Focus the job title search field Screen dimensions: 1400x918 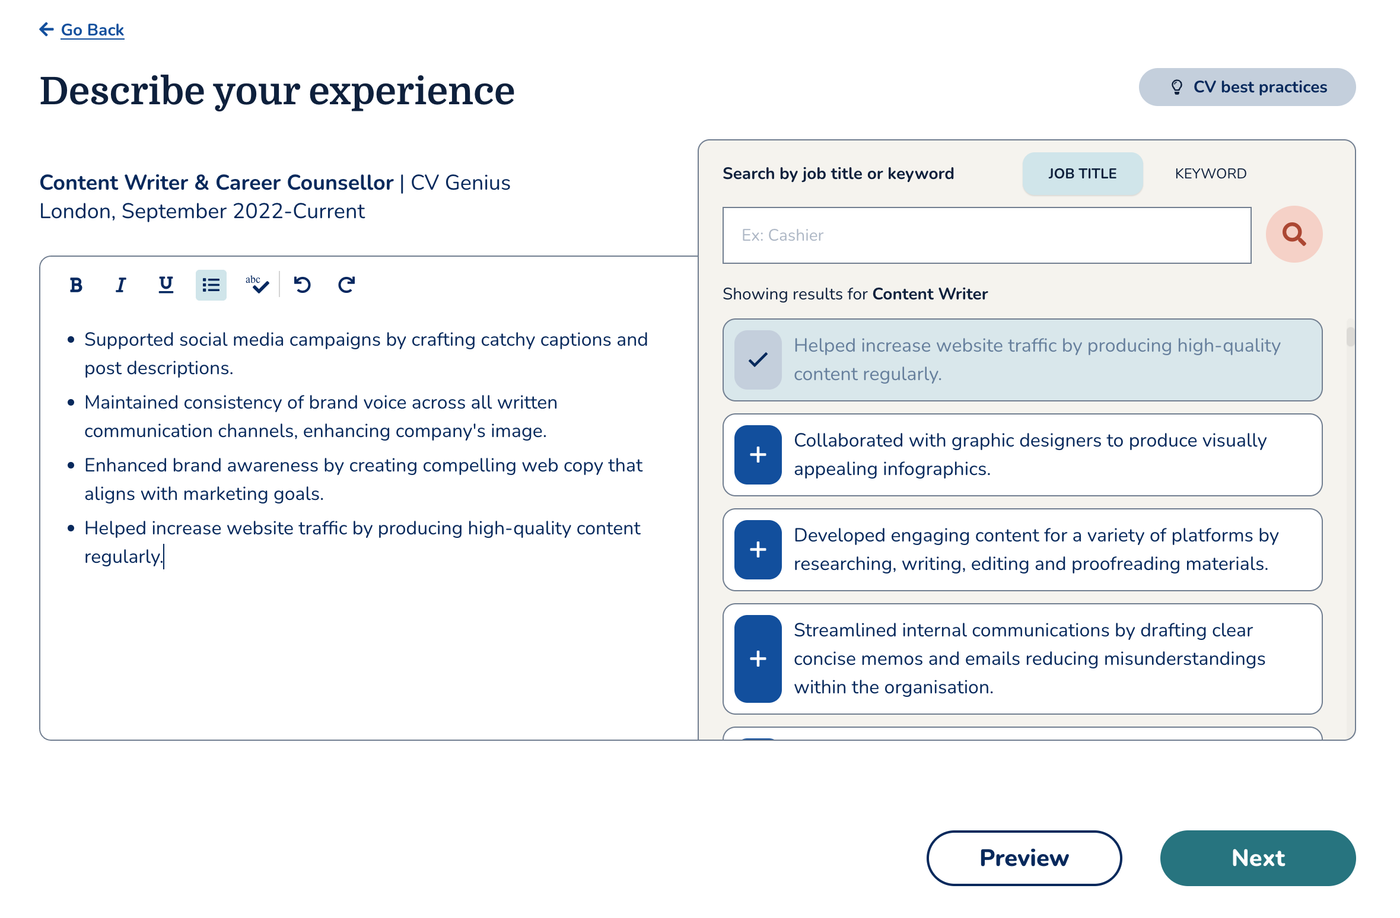tap(986, 236)
